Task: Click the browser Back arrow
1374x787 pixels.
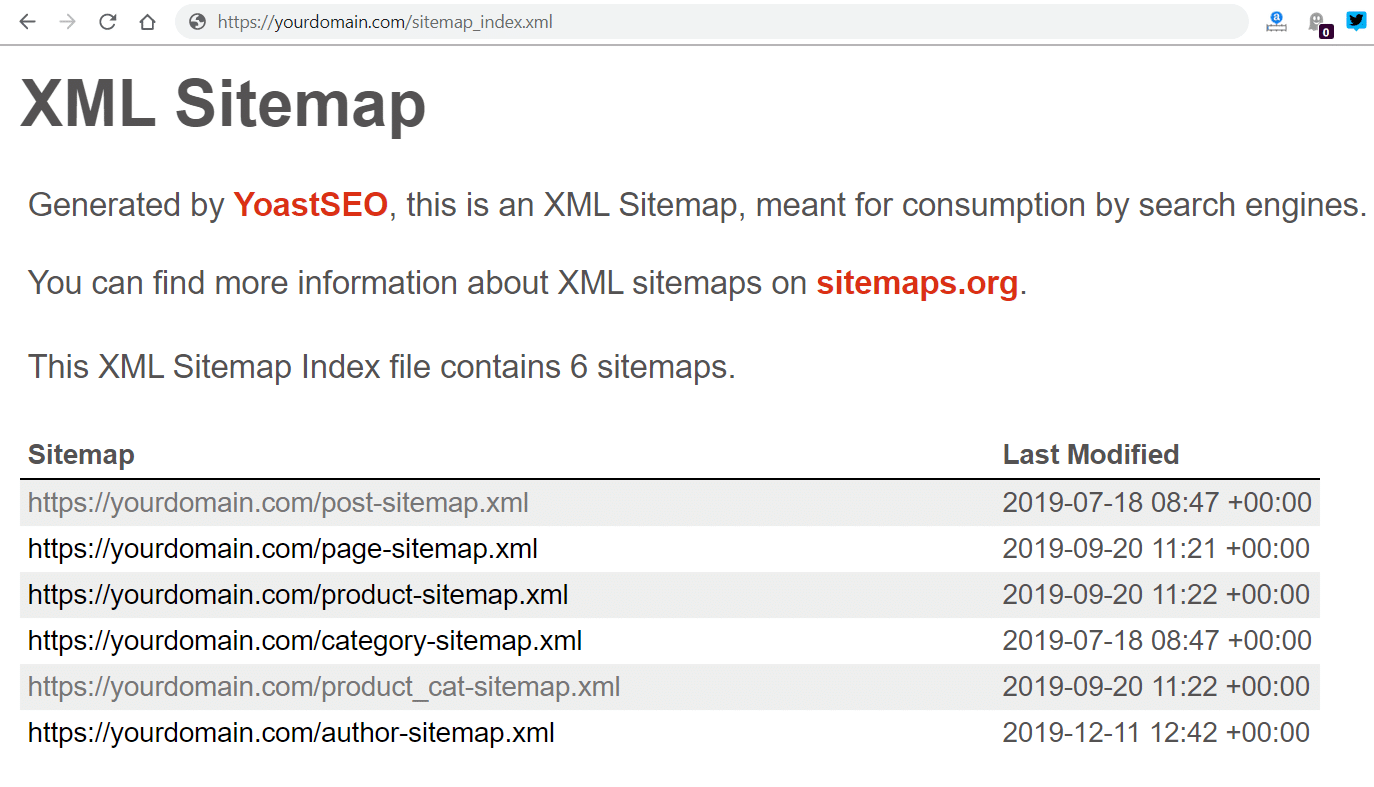Action: [28, 22]
